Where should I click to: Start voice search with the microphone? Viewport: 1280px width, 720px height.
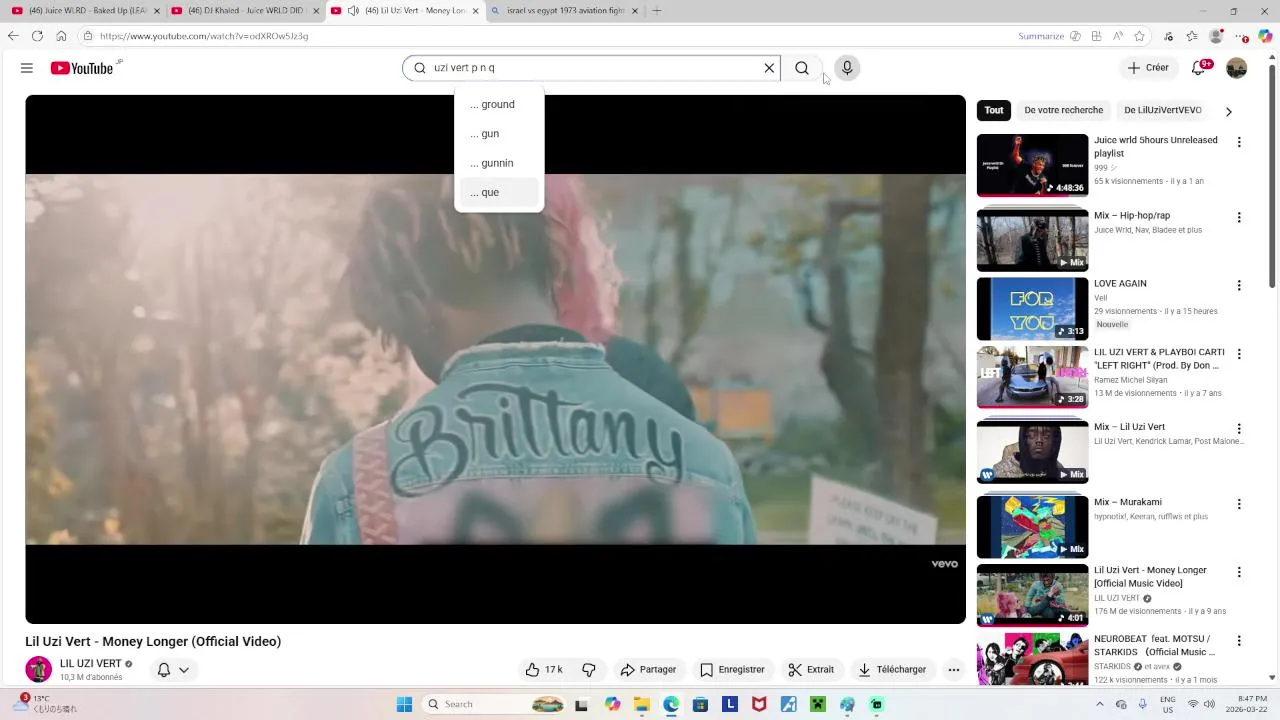847,68
